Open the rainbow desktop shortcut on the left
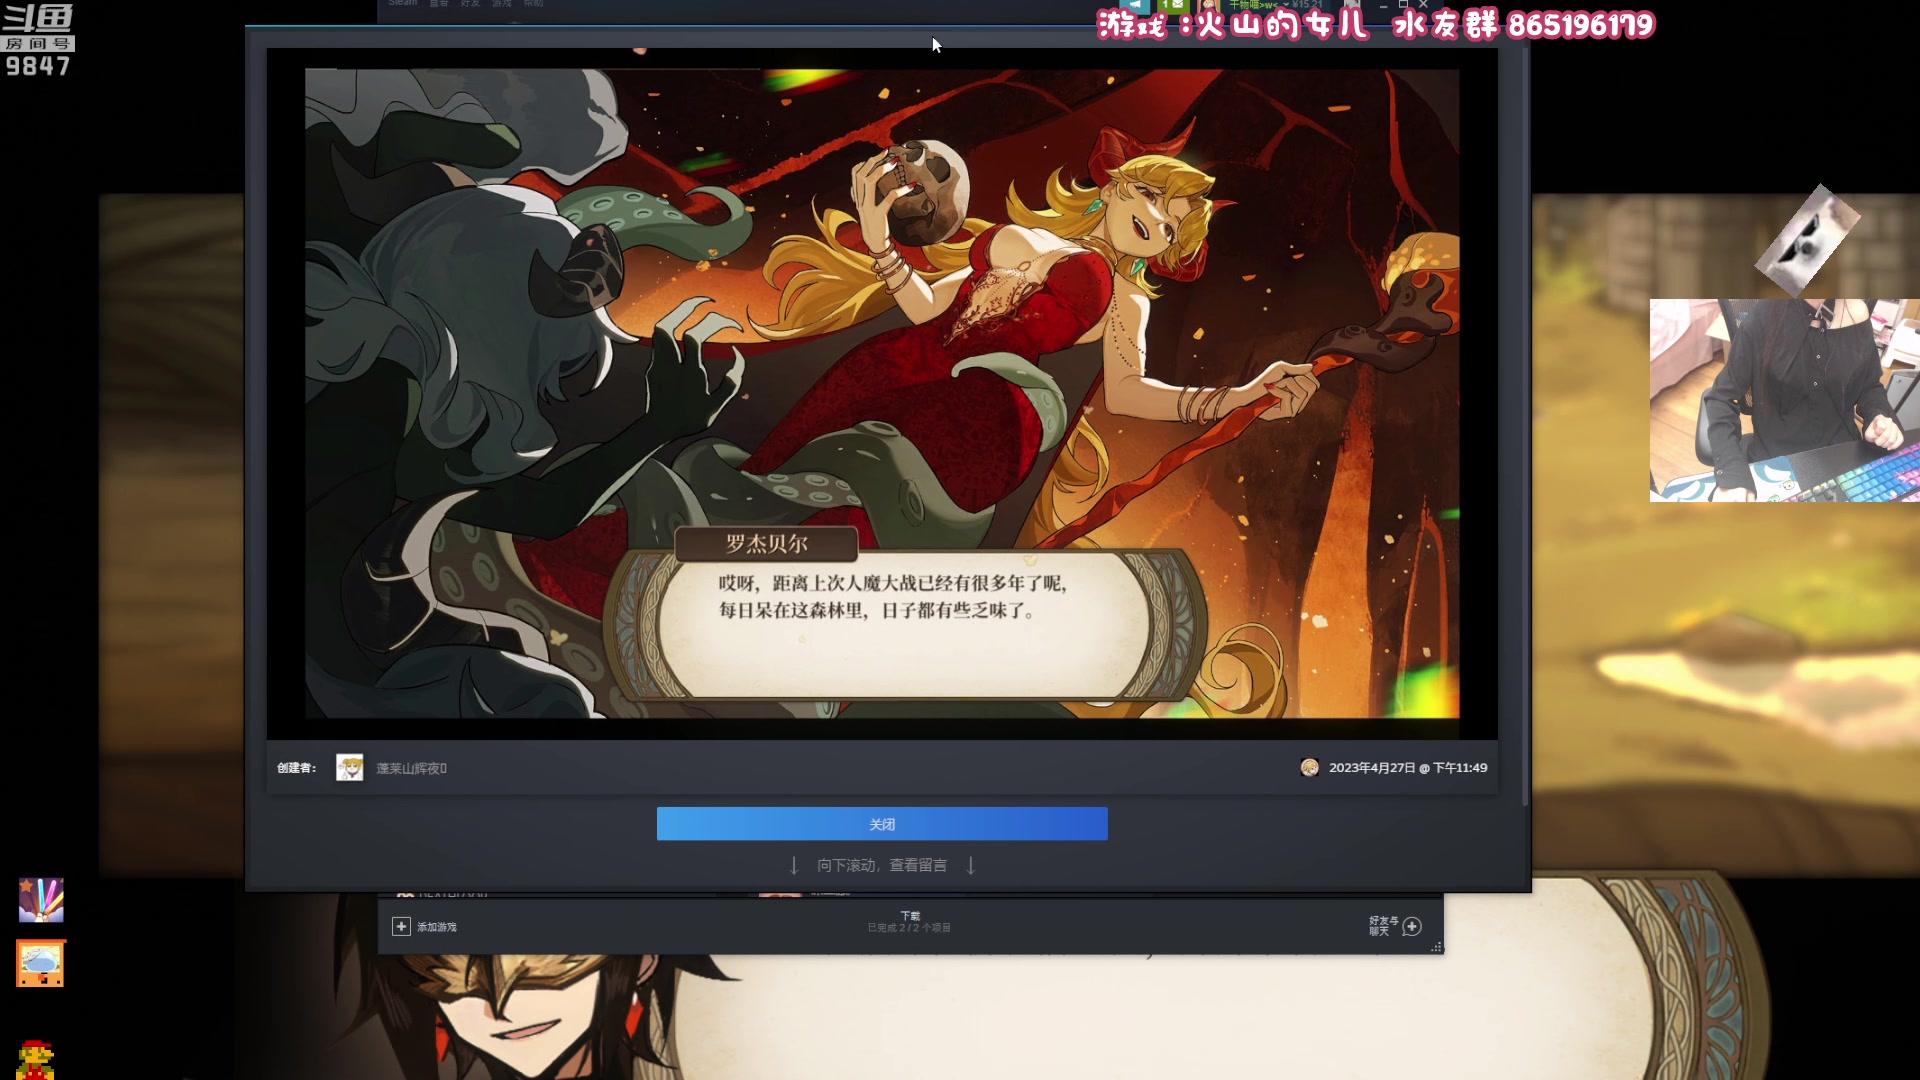The image size is (1920, 1080). pos(40,900)
